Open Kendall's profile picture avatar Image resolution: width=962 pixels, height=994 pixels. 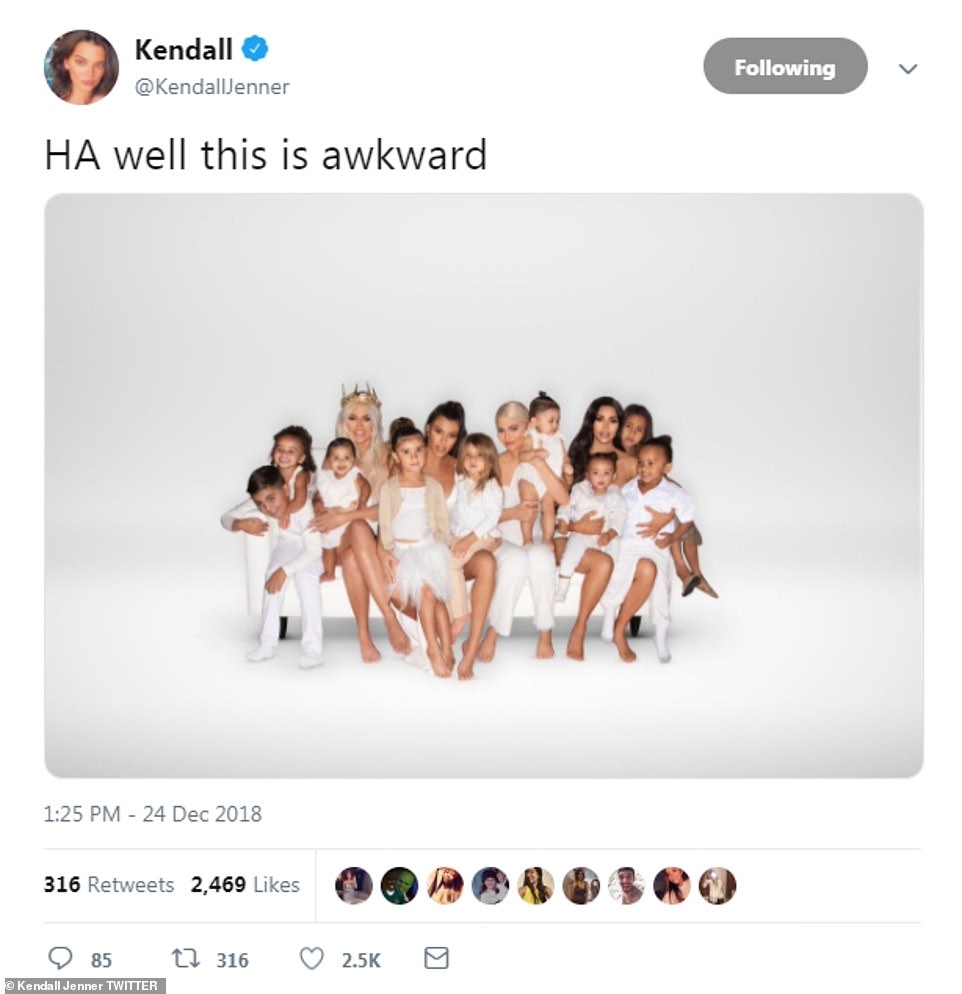pyautogui.click(x=81, y=67)
